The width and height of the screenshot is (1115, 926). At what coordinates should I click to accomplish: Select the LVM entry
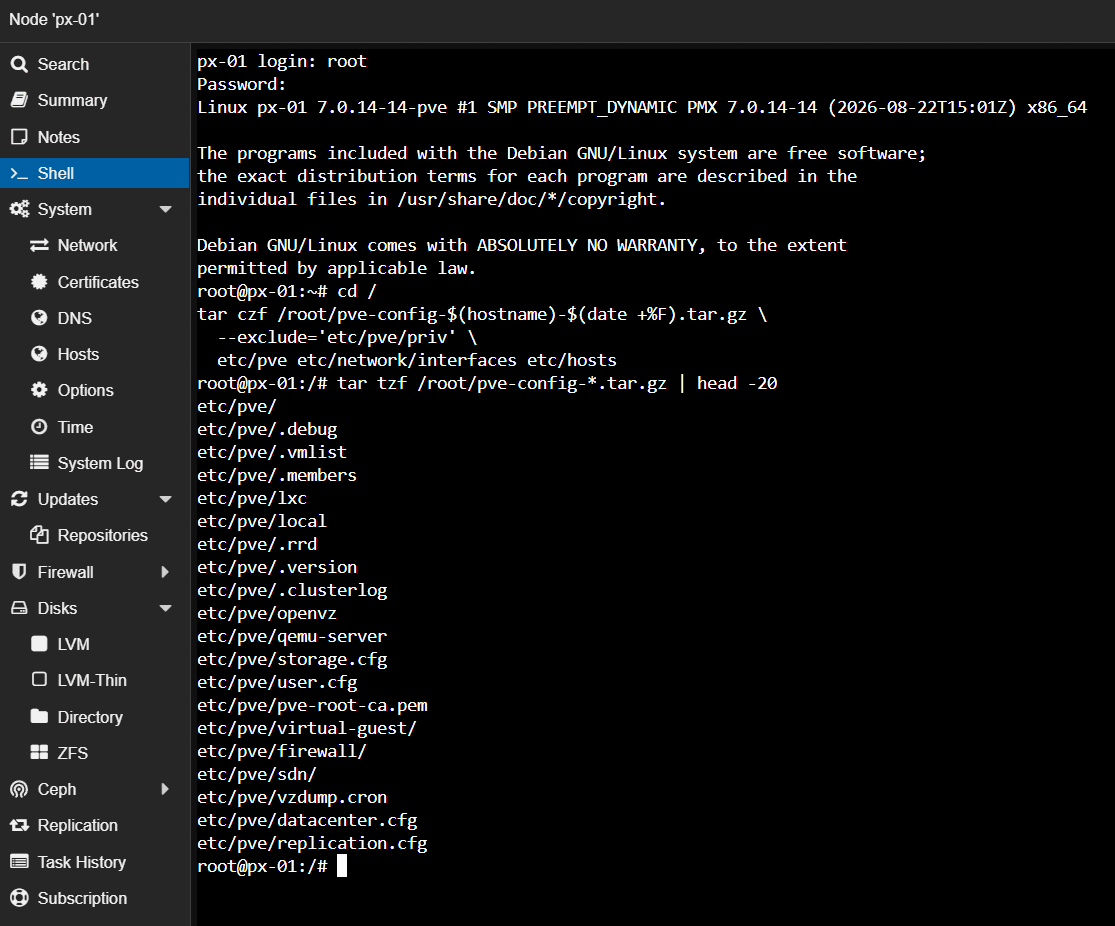pos(95,644)
